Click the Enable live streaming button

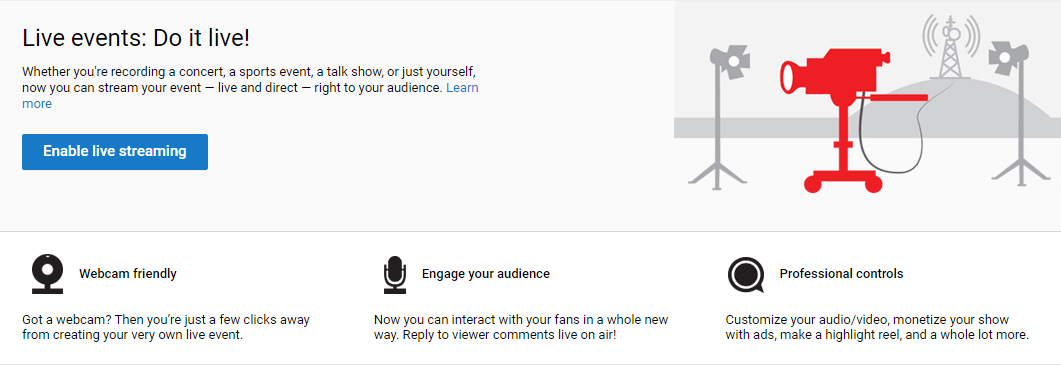click(114, 152)
